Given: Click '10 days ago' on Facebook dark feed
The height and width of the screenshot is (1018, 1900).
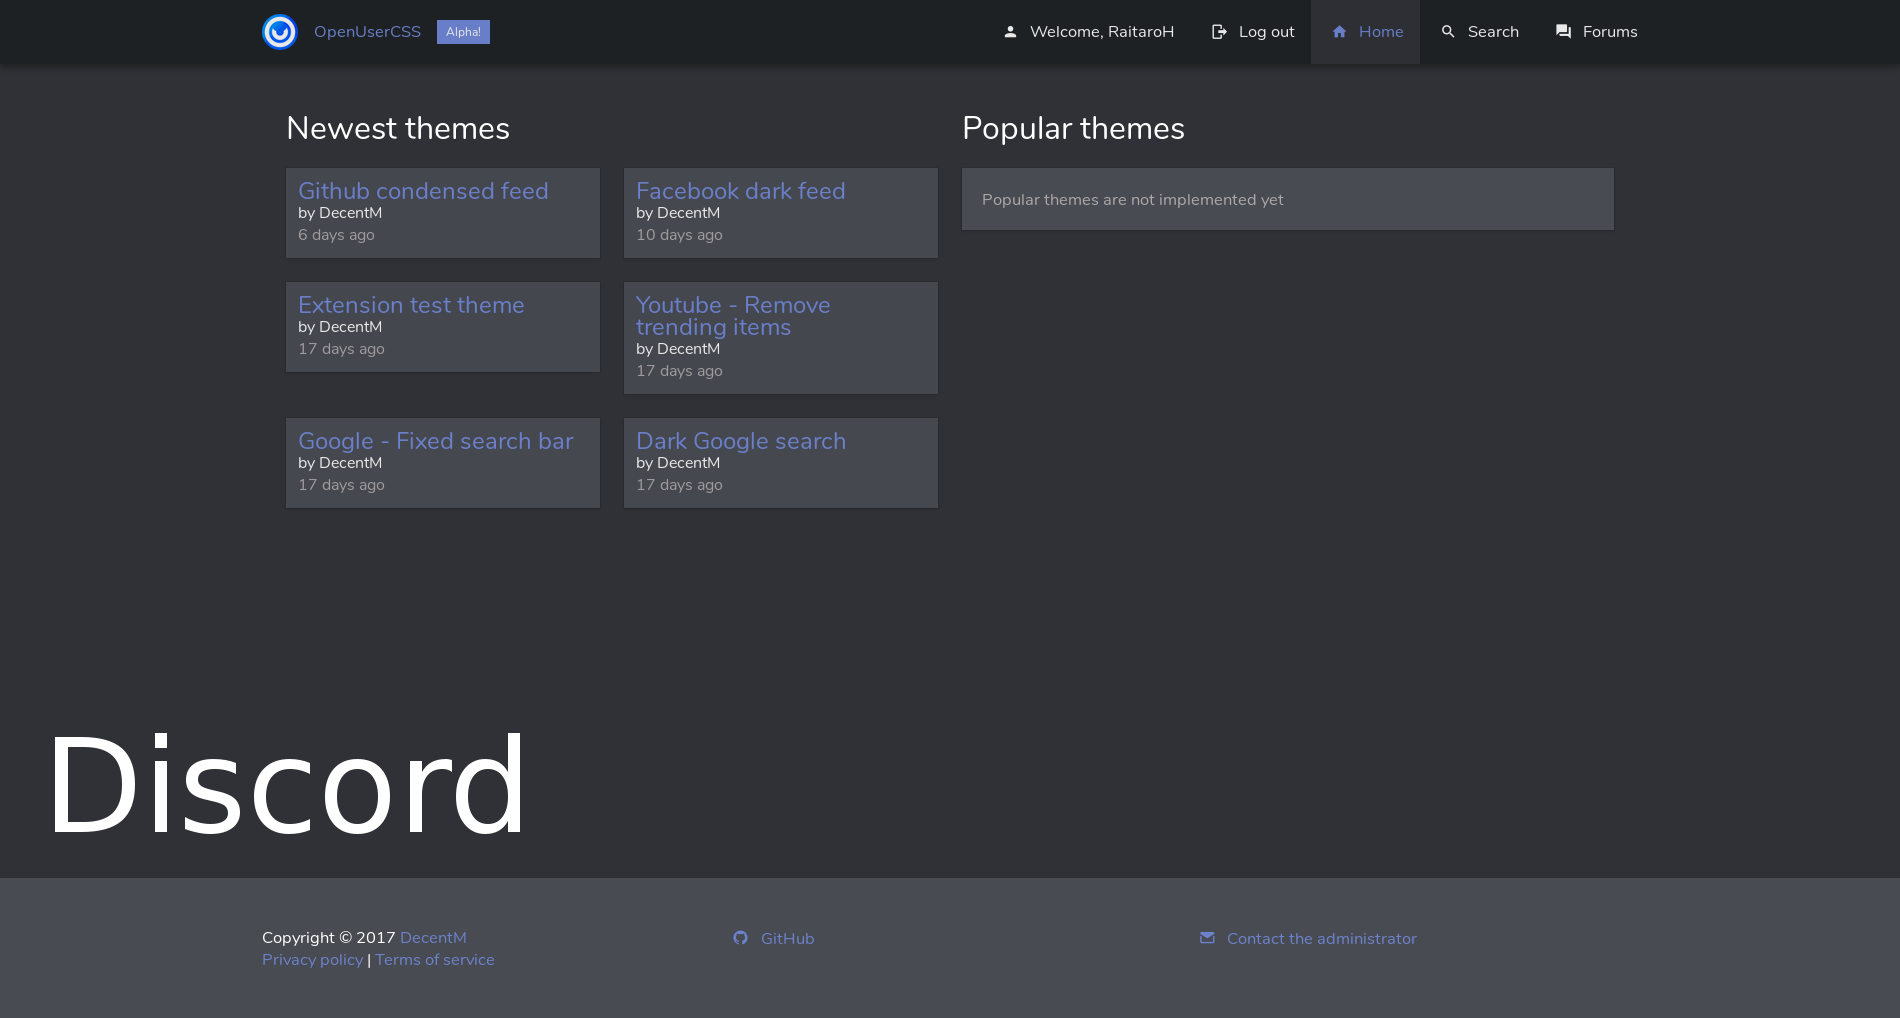Looking at the screenshot, I should (679, 235).
